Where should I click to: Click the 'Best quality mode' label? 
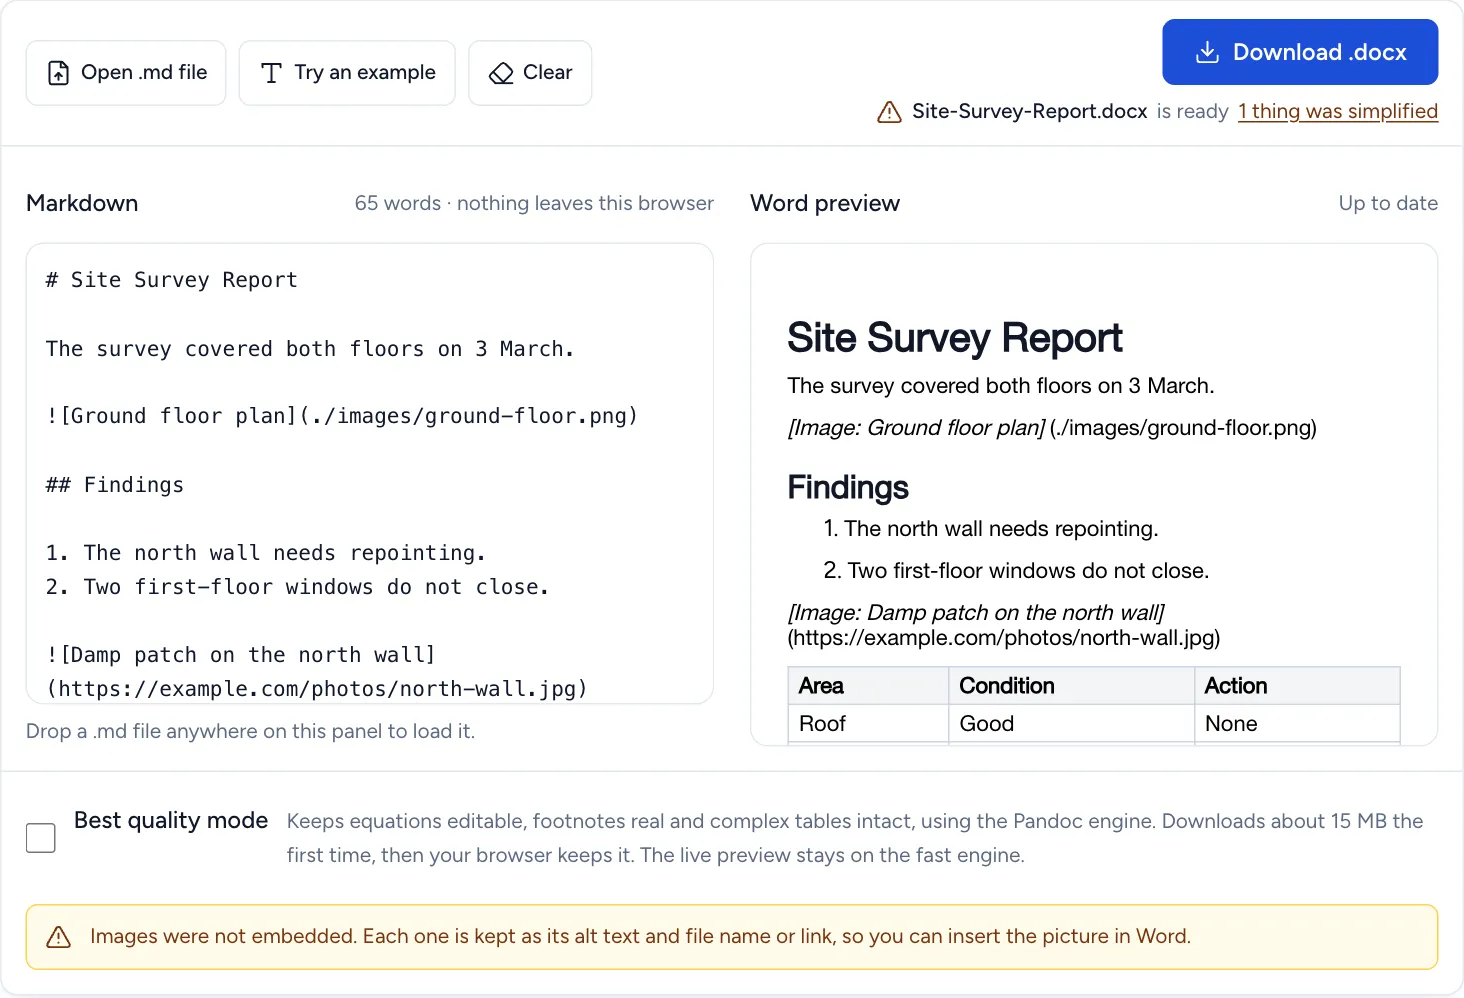(171, 820)
